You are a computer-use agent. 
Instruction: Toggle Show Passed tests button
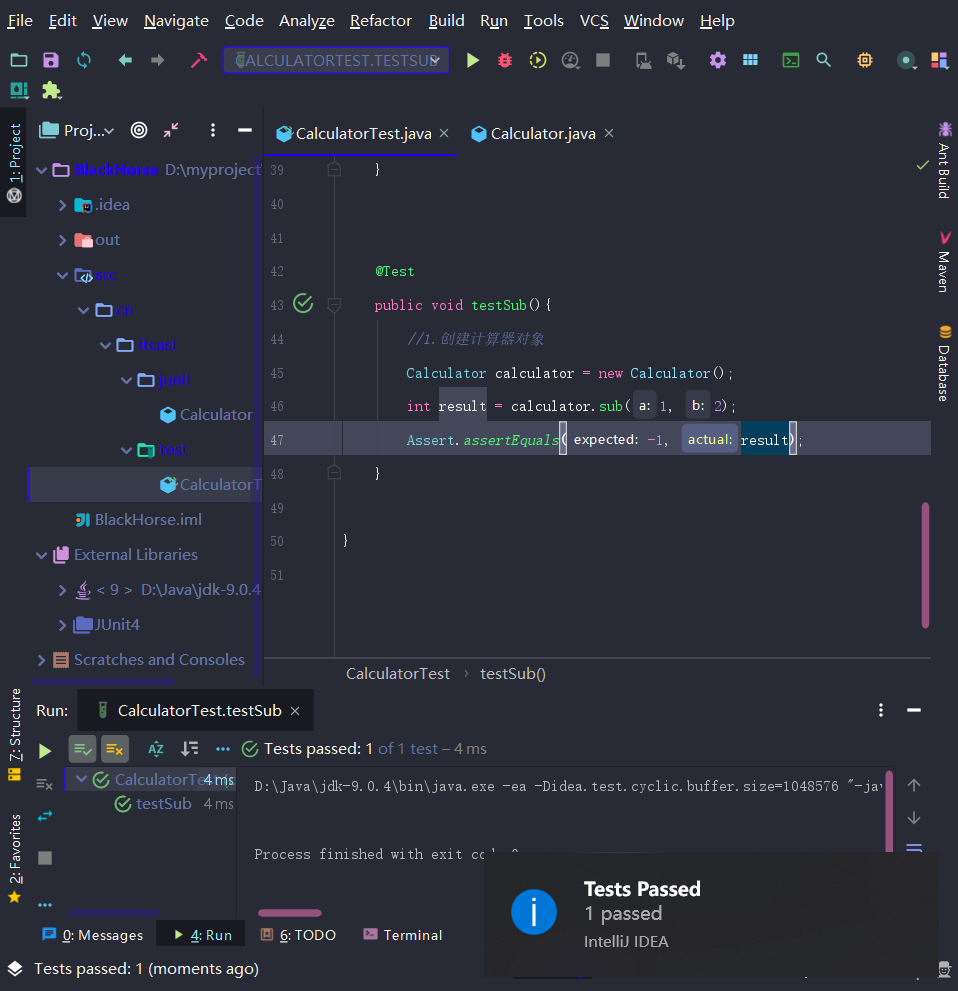tap(82, 749)
